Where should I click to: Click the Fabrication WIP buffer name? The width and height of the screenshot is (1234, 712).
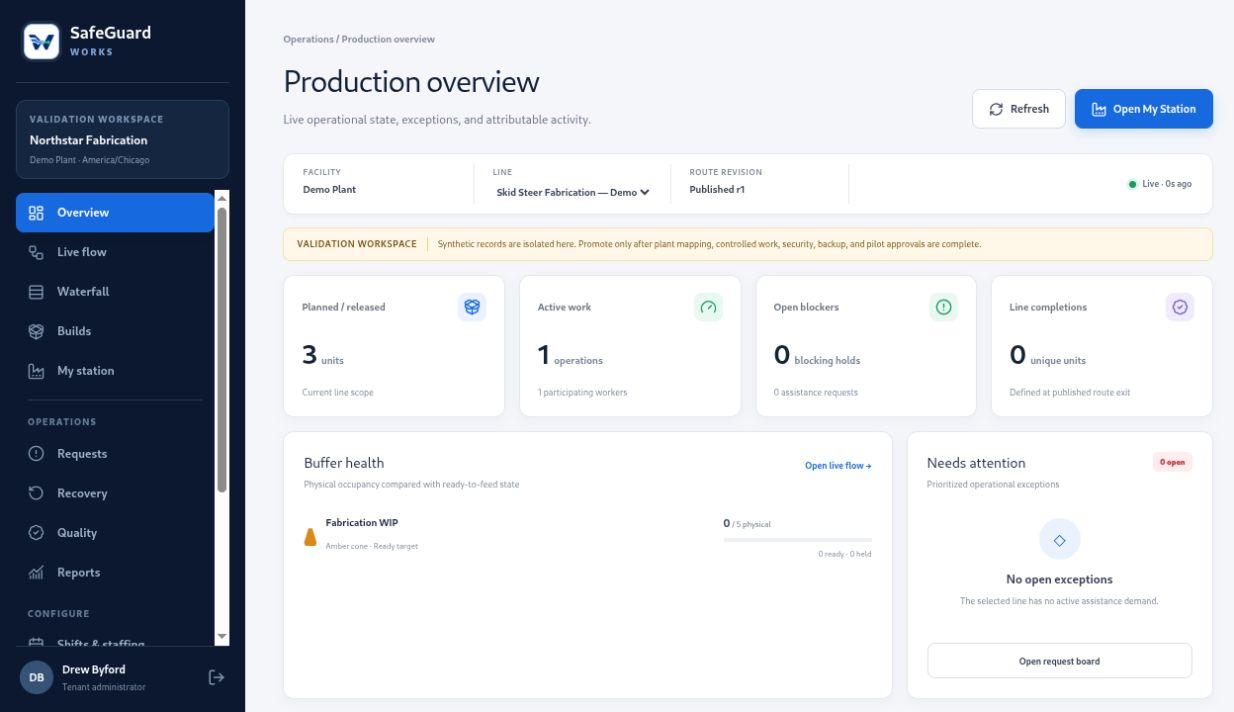click(x=362, y=523)
